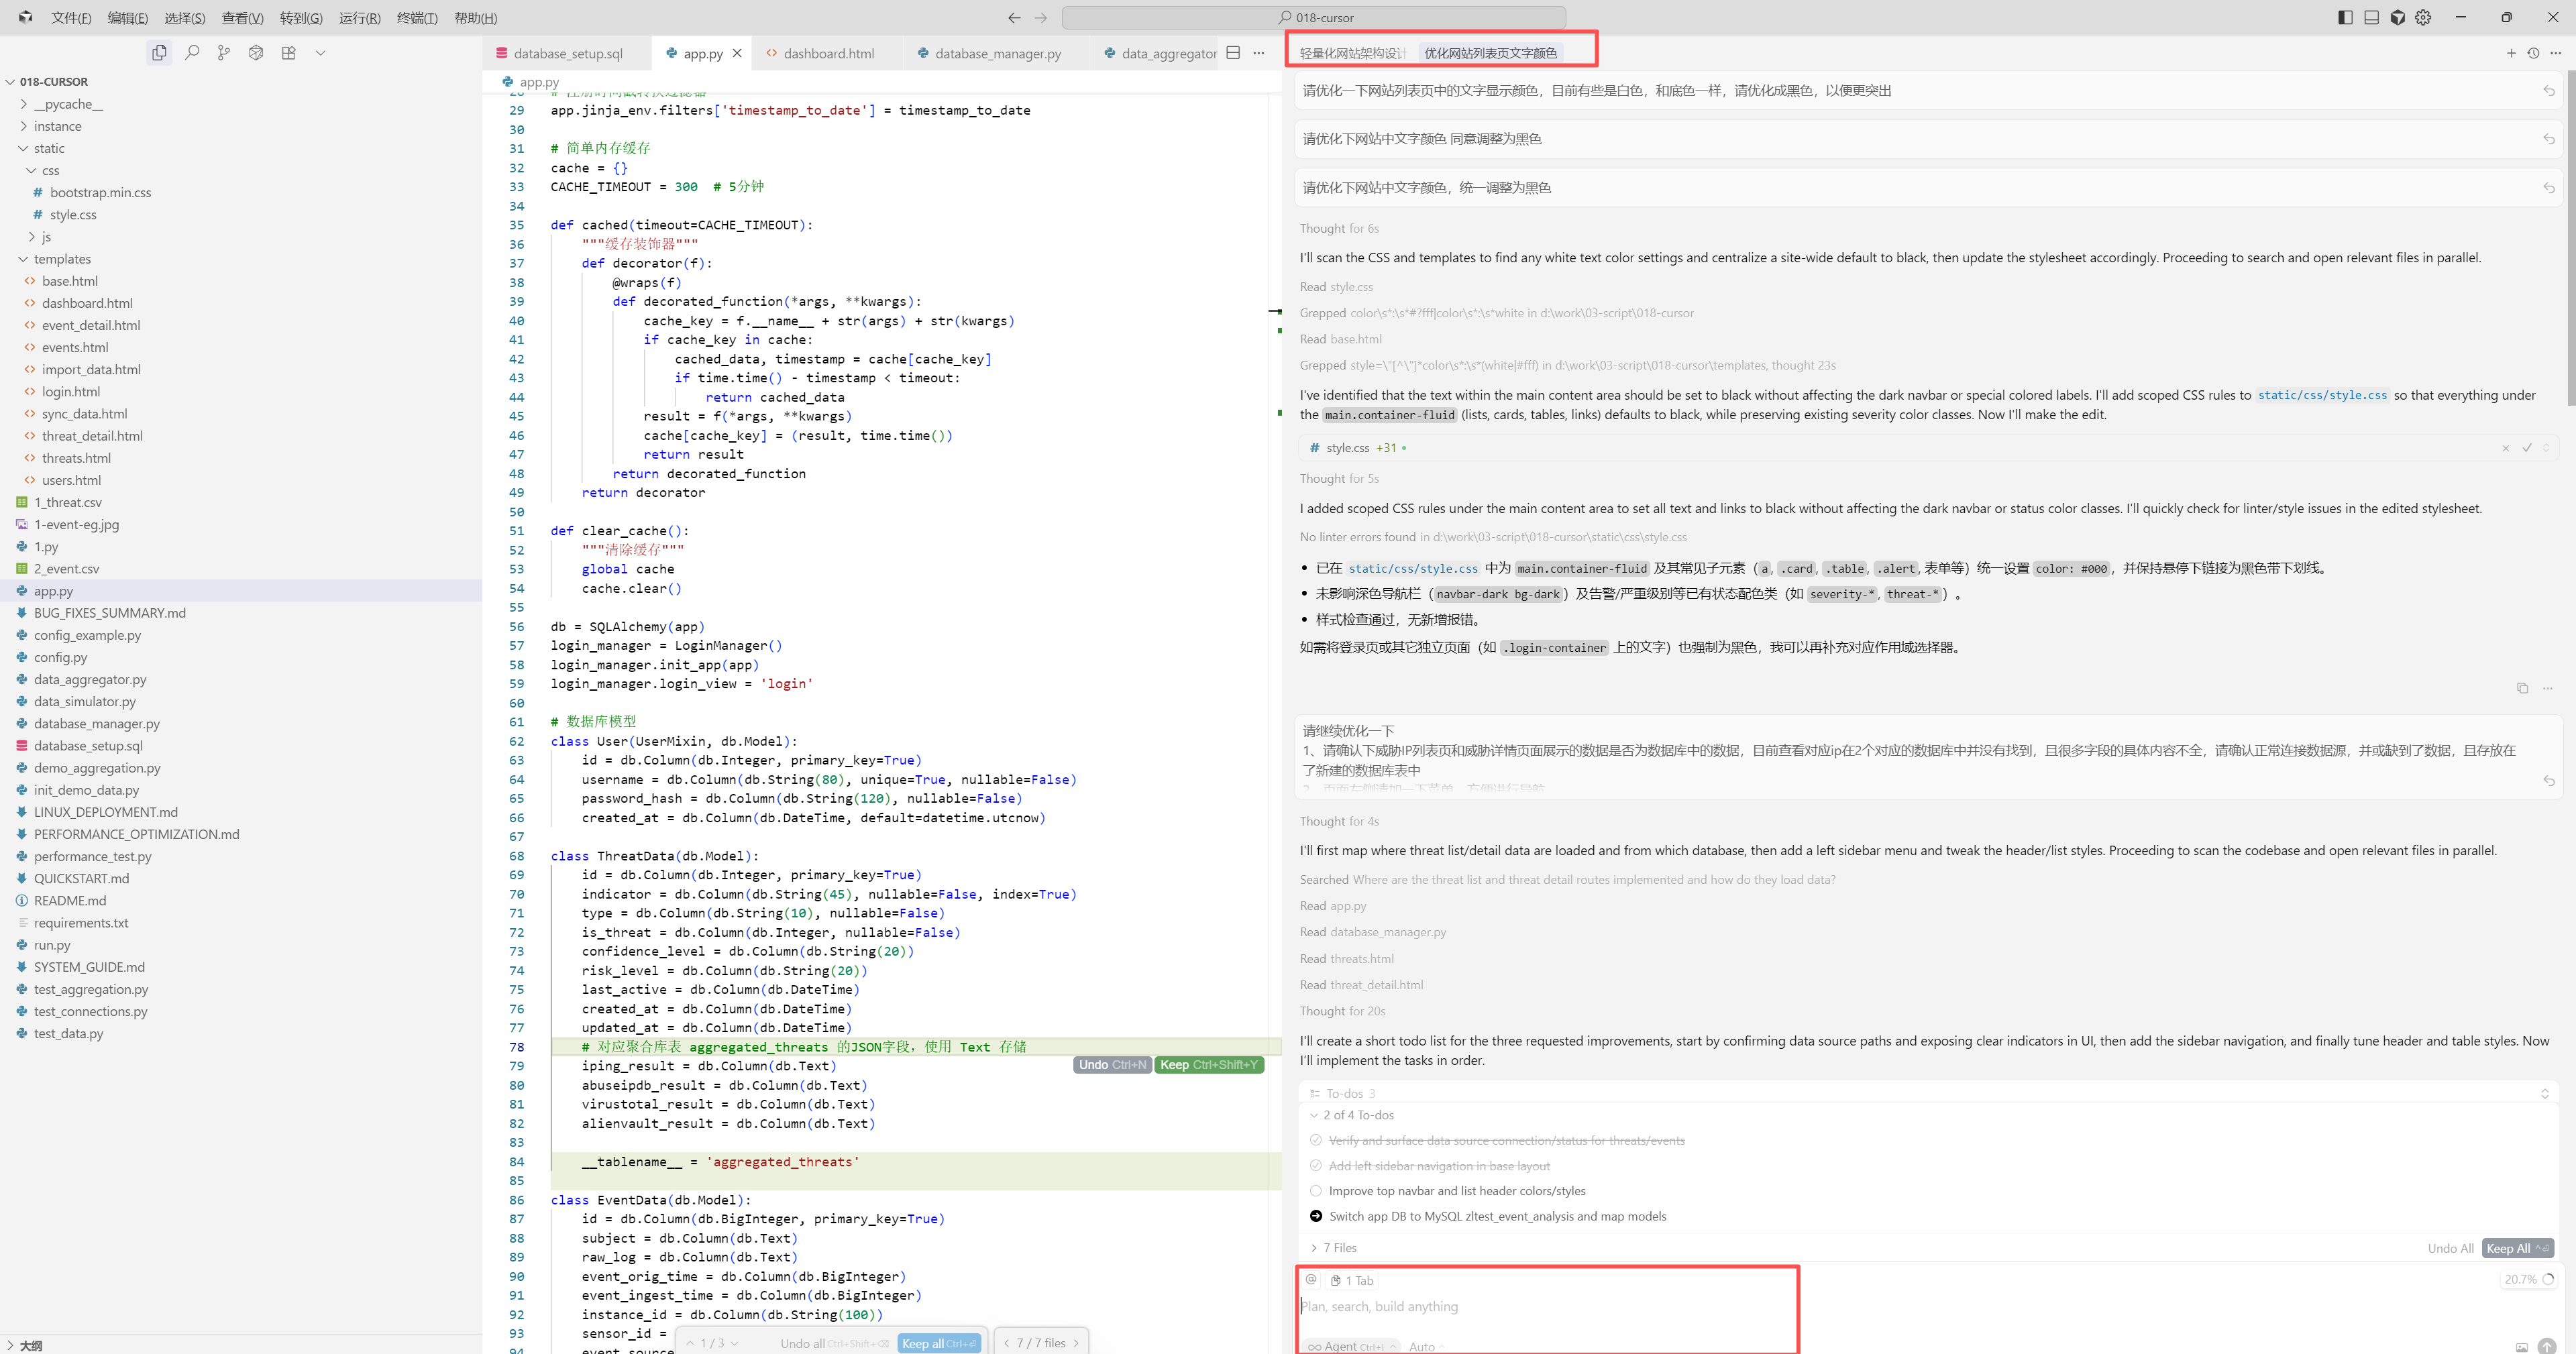Show chat history clock icon
Screen dimensions: 2576x1354
[2534, 53]
